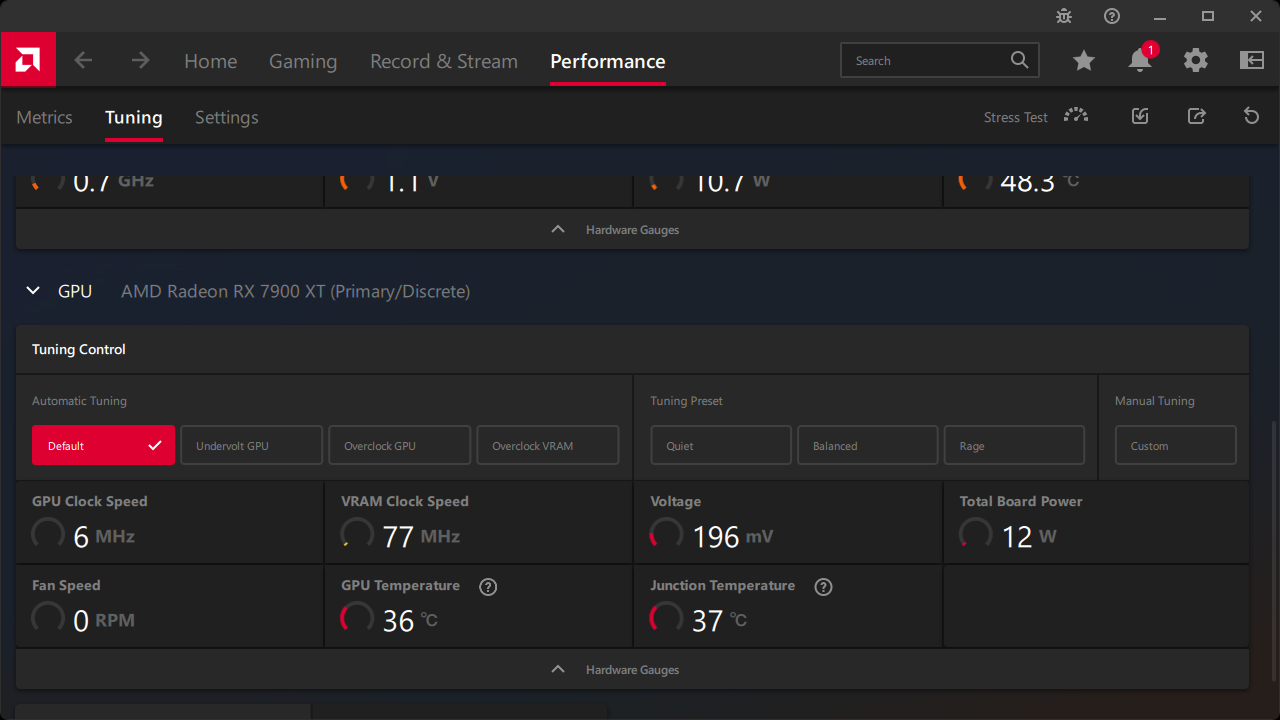Click the AMD logo icon
Image resolution: width=1280 pixels, height=720 pixels.
(28, 59)
